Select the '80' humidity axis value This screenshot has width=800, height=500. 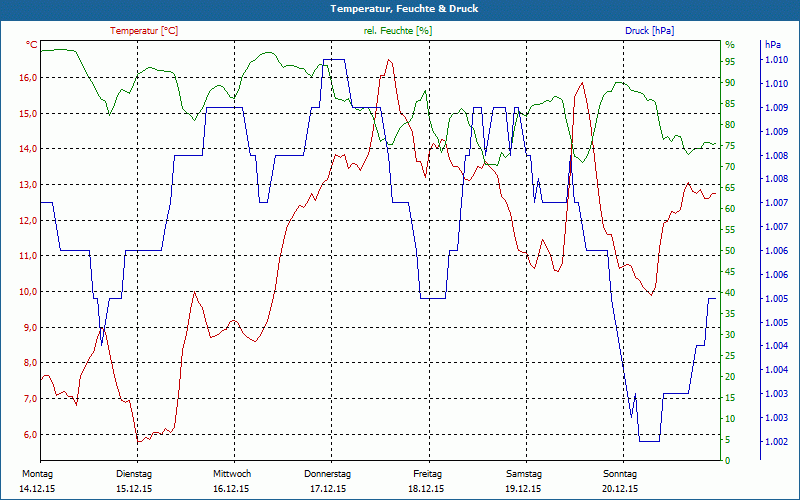730,124
